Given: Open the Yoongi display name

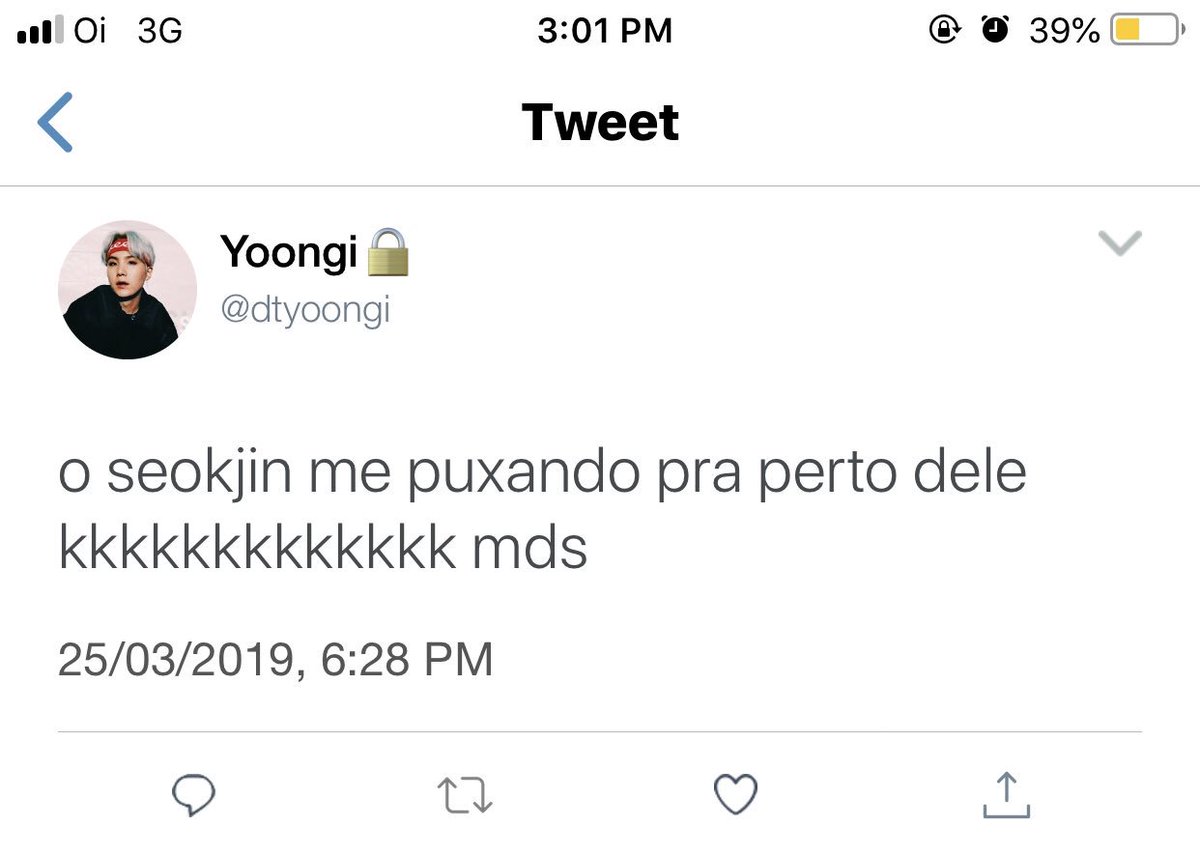Looking at the screenshot, I should tap(289, 254).
